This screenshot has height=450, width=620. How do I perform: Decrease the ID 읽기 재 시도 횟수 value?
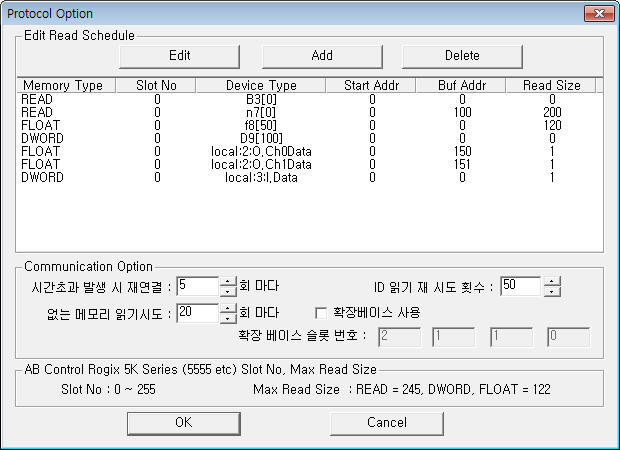coord(552,292)
